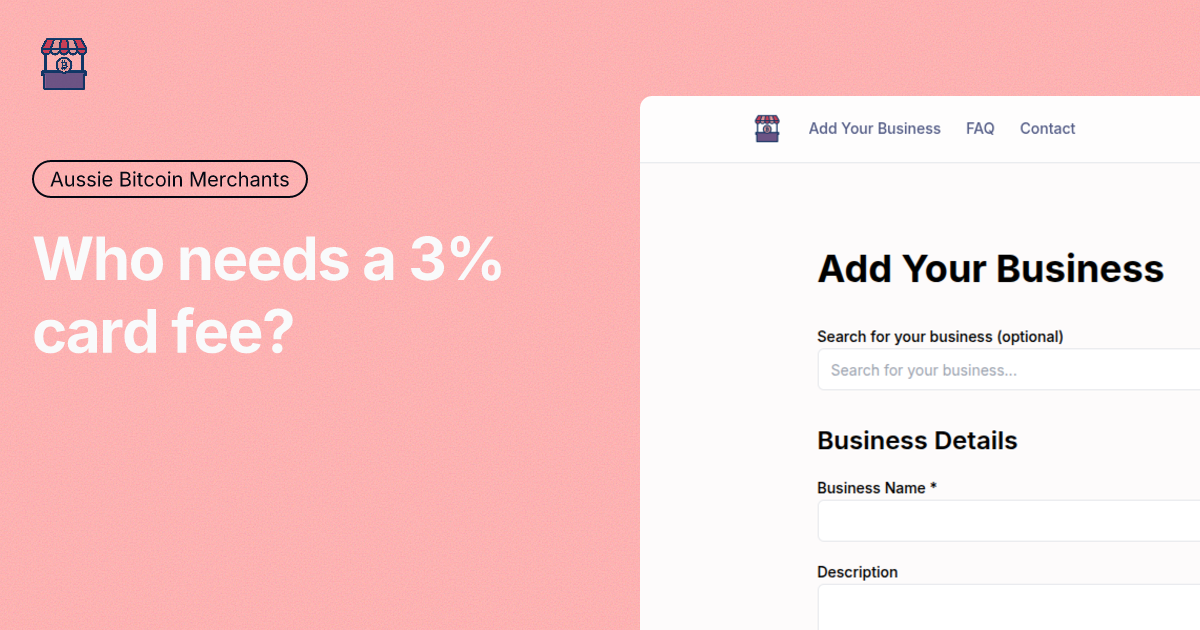1200x630 pixels.
Task: Click the Bitcoin storefront logo at top-left
Action: (64, 64)
